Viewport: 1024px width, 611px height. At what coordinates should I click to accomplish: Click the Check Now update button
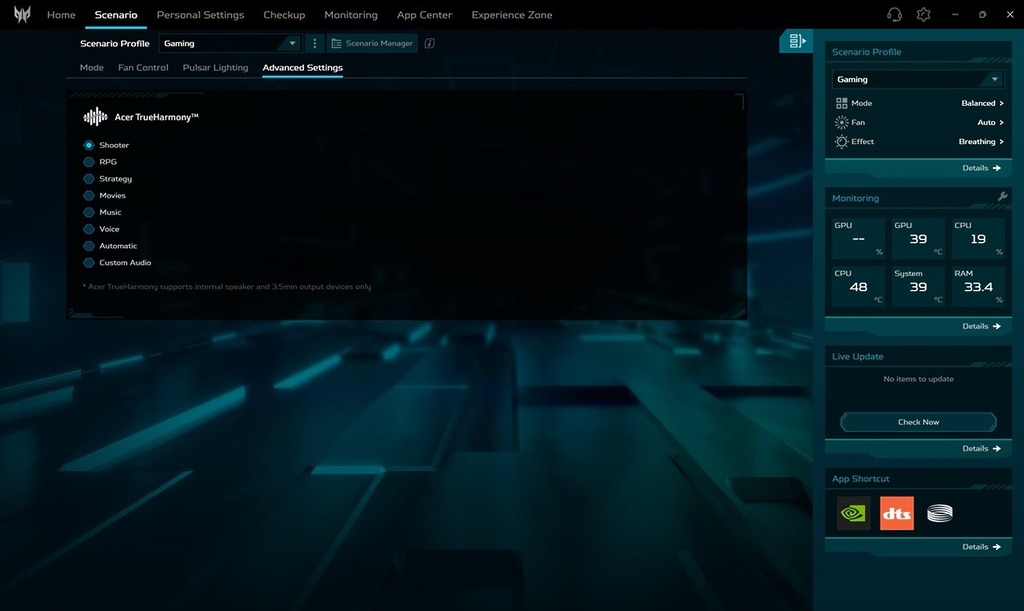pyautogui.click(x=918, y=422)
